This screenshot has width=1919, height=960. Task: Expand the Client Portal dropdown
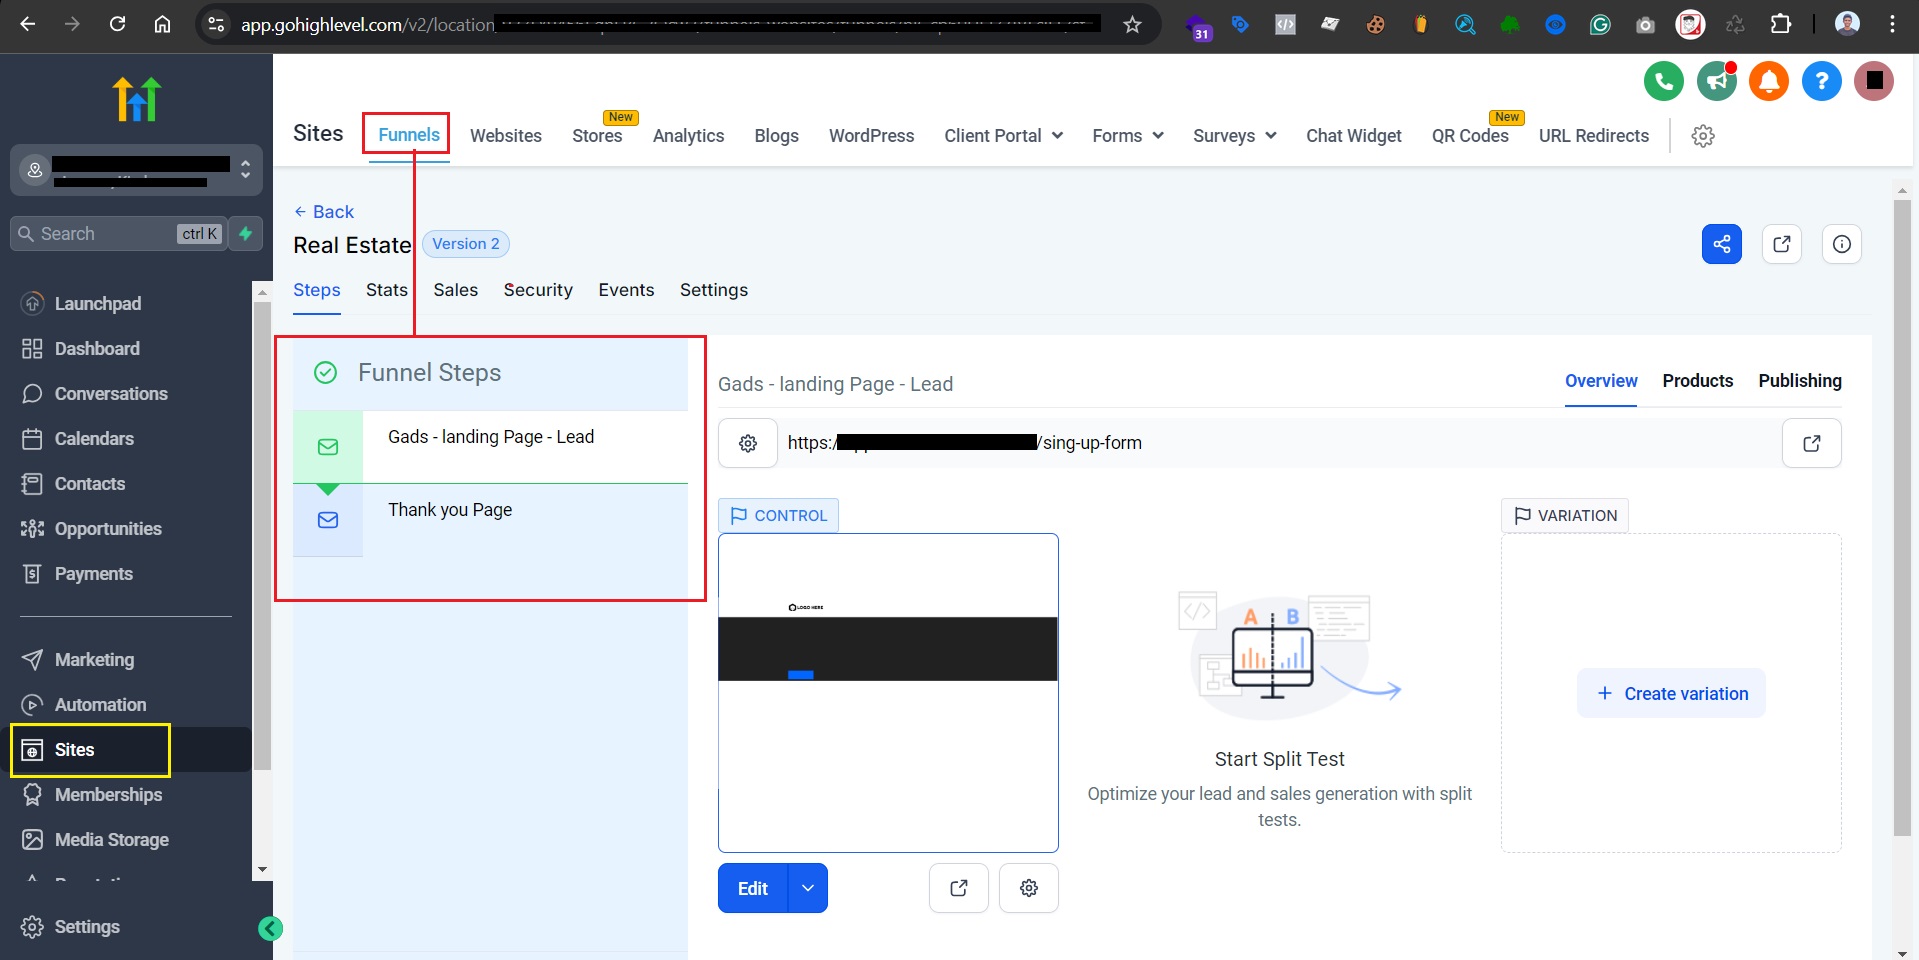point(1003,136)
